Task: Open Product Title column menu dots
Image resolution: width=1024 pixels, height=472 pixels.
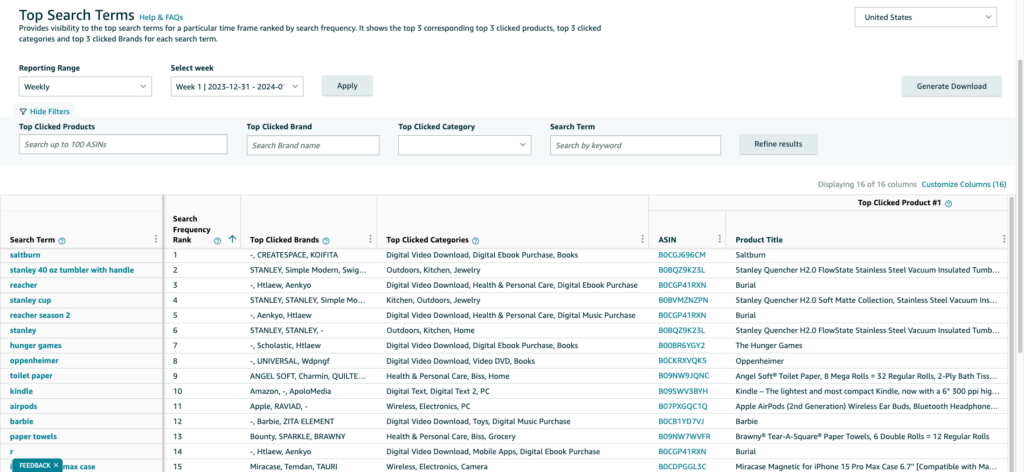Action: tap(1004, 239)
